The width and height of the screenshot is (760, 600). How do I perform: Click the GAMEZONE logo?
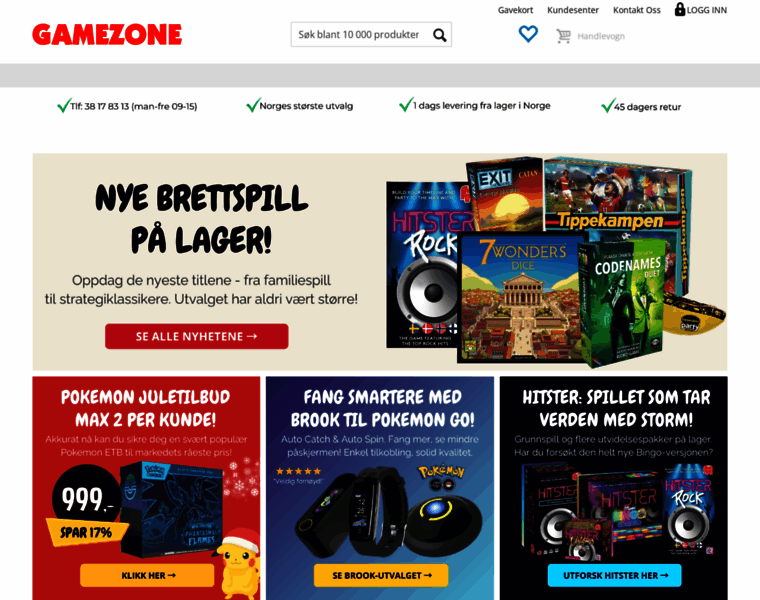[x=107, y=34]
